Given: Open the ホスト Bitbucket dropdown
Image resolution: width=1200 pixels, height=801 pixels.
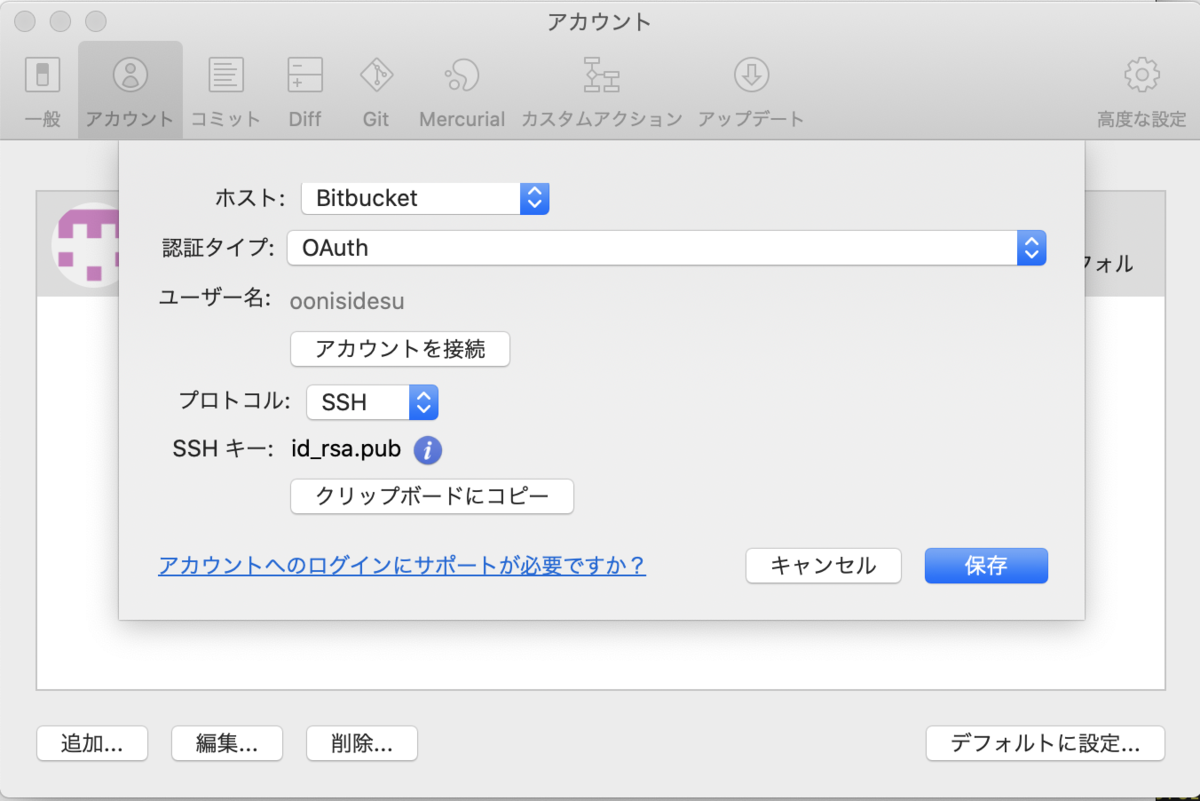Looking at the screenshot, I should pos(425,198).
